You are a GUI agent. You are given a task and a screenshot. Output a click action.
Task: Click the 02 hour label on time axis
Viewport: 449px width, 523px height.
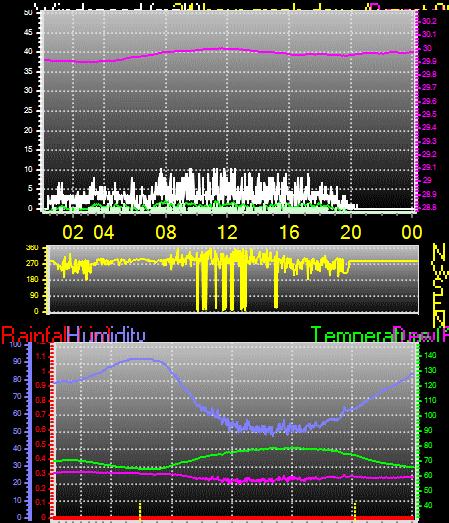(73, 232)
